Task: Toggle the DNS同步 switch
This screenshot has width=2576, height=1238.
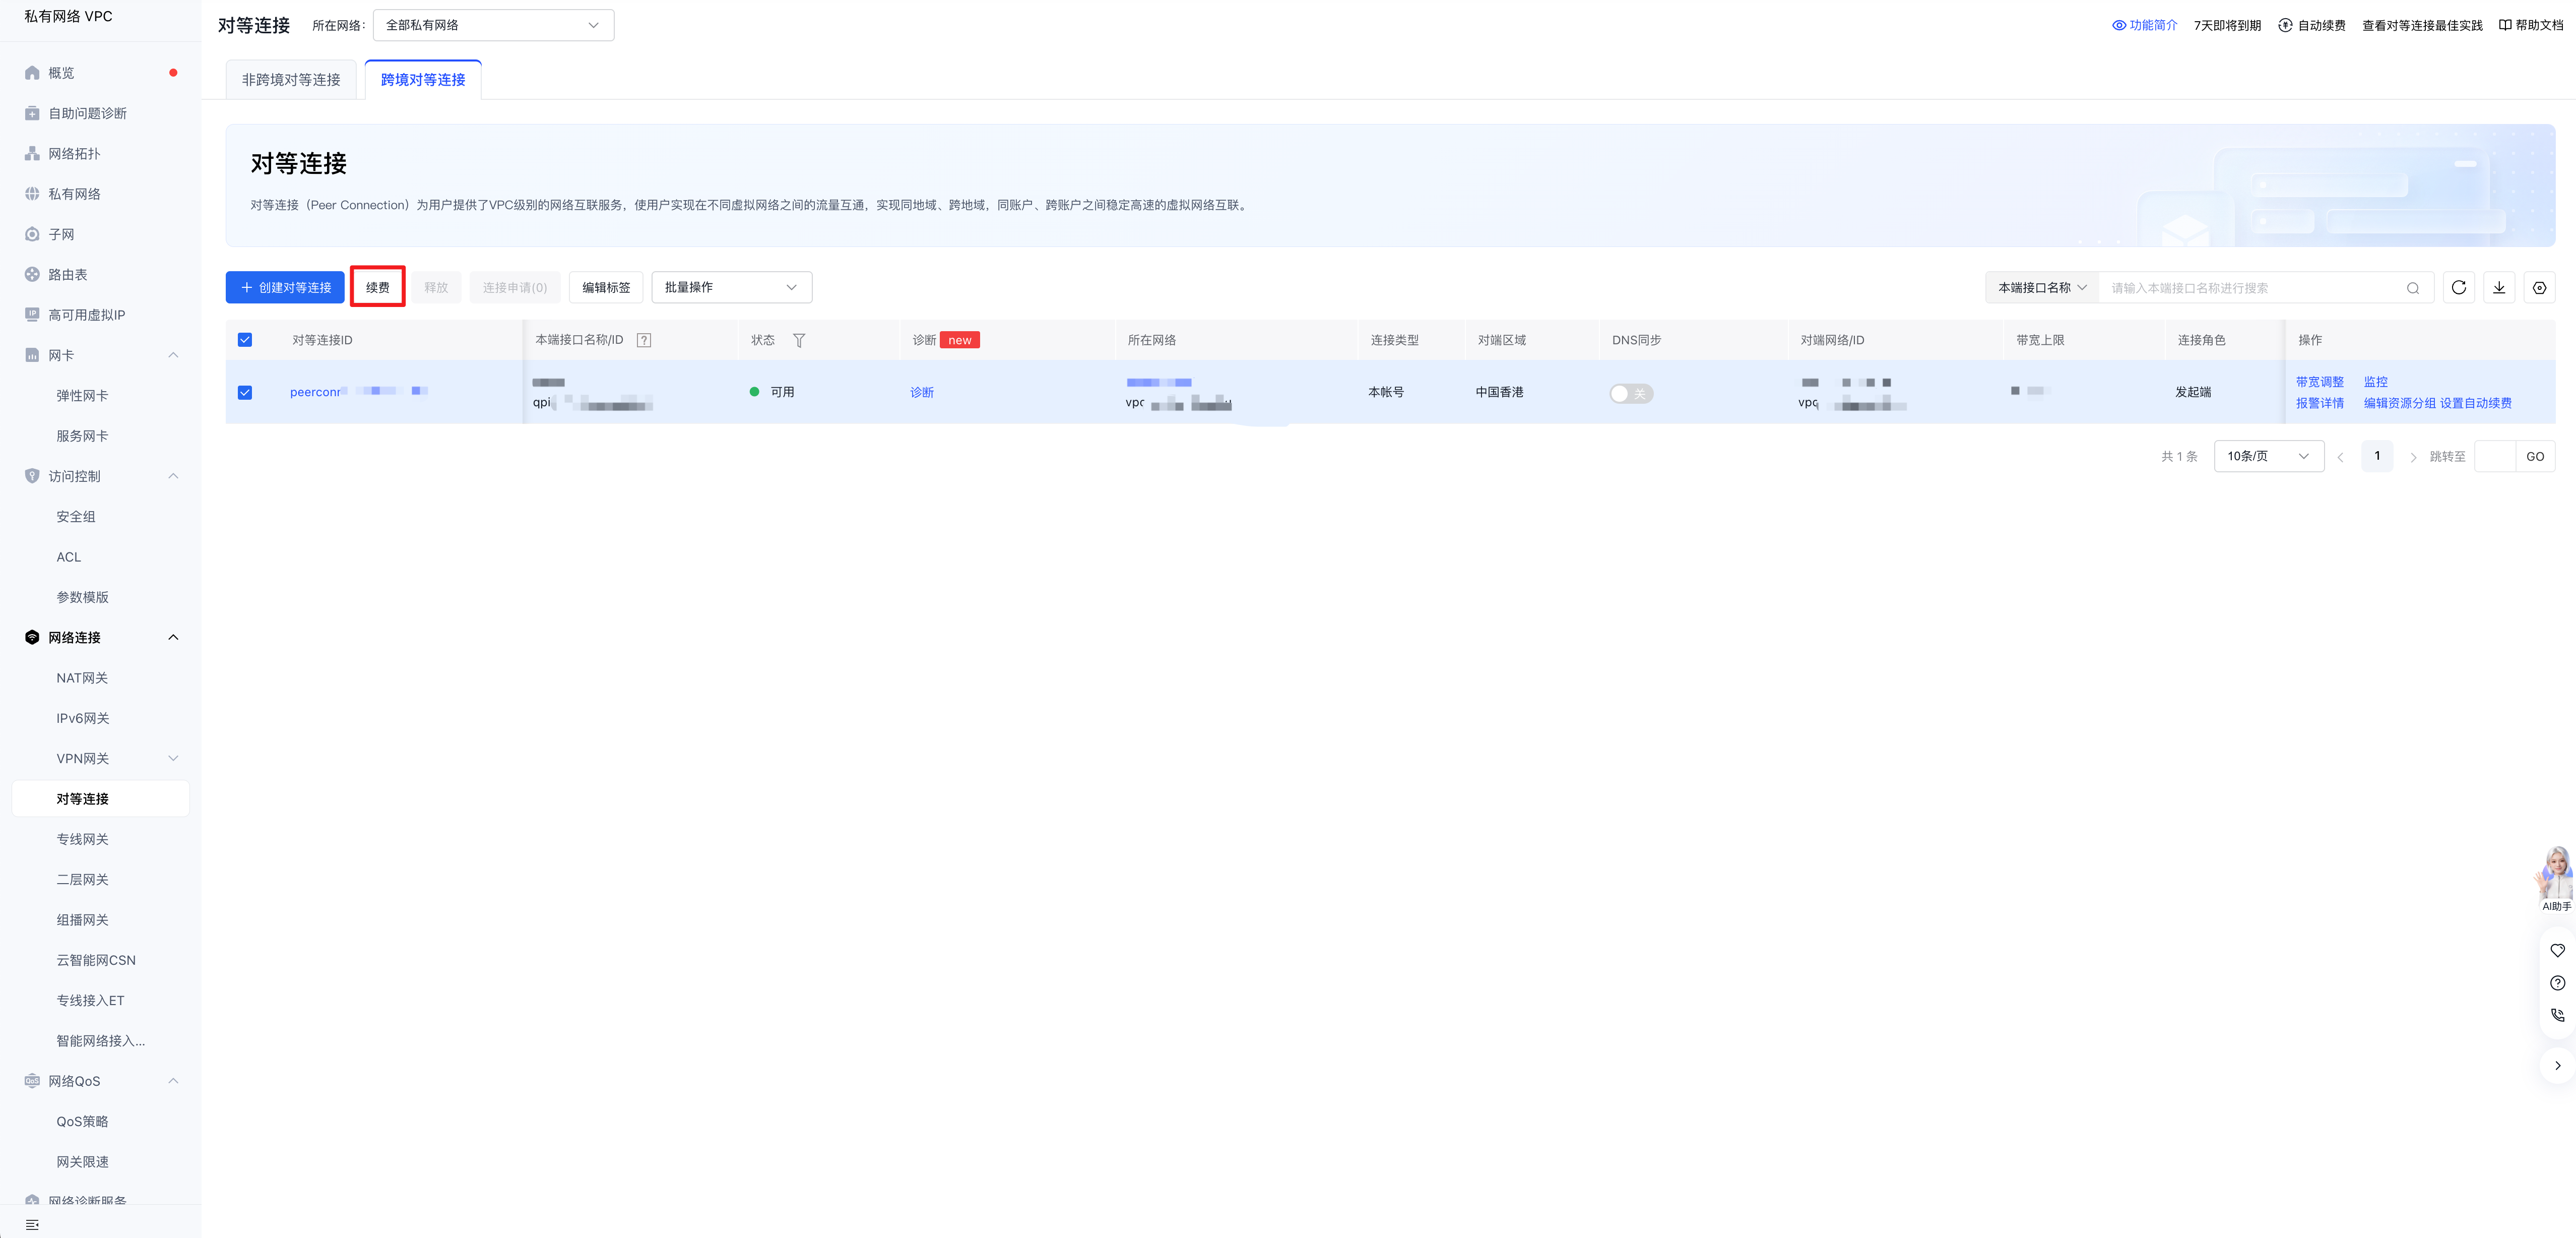Action: coord(1631,393)
